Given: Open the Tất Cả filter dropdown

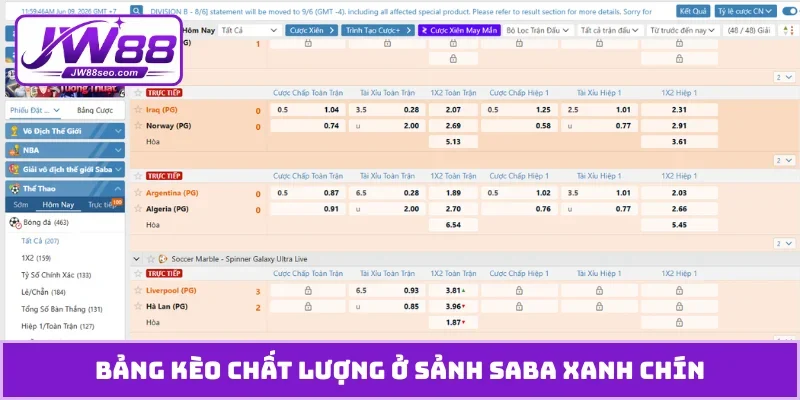Looking at the screenshot, I should pos(249,31).
